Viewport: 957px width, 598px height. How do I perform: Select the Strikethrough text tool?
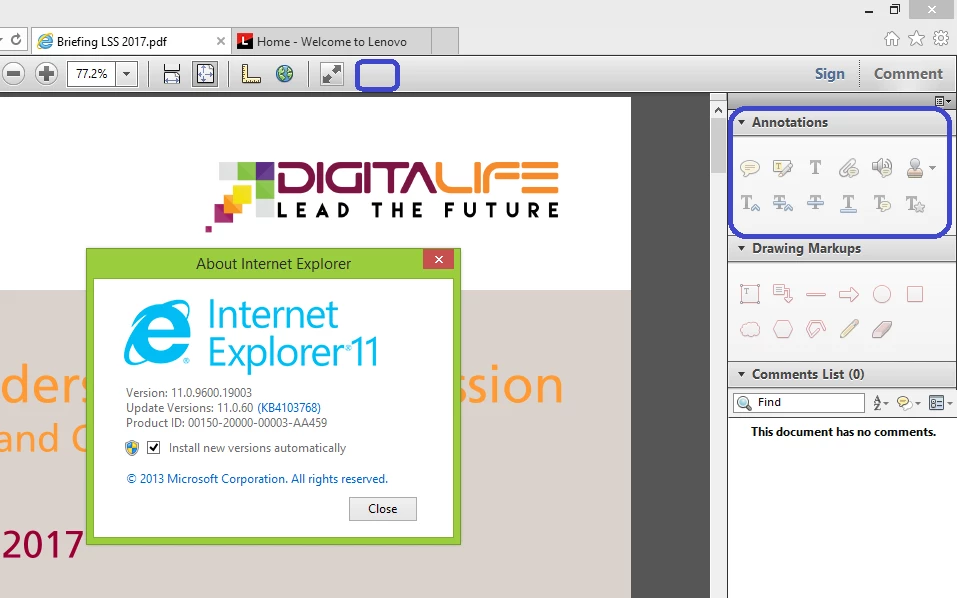tap(815, 203)
